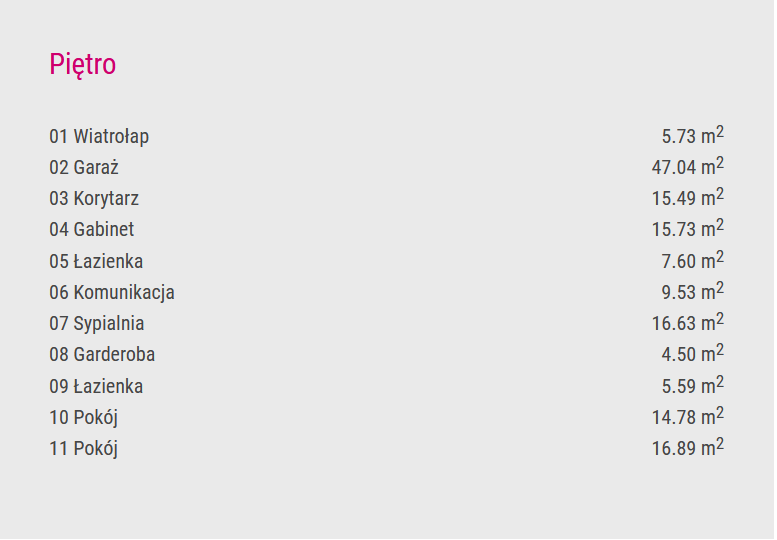Click the 02 Garaż room entry
The height and width of the screenshot is (540, 777).
[84, 167]
